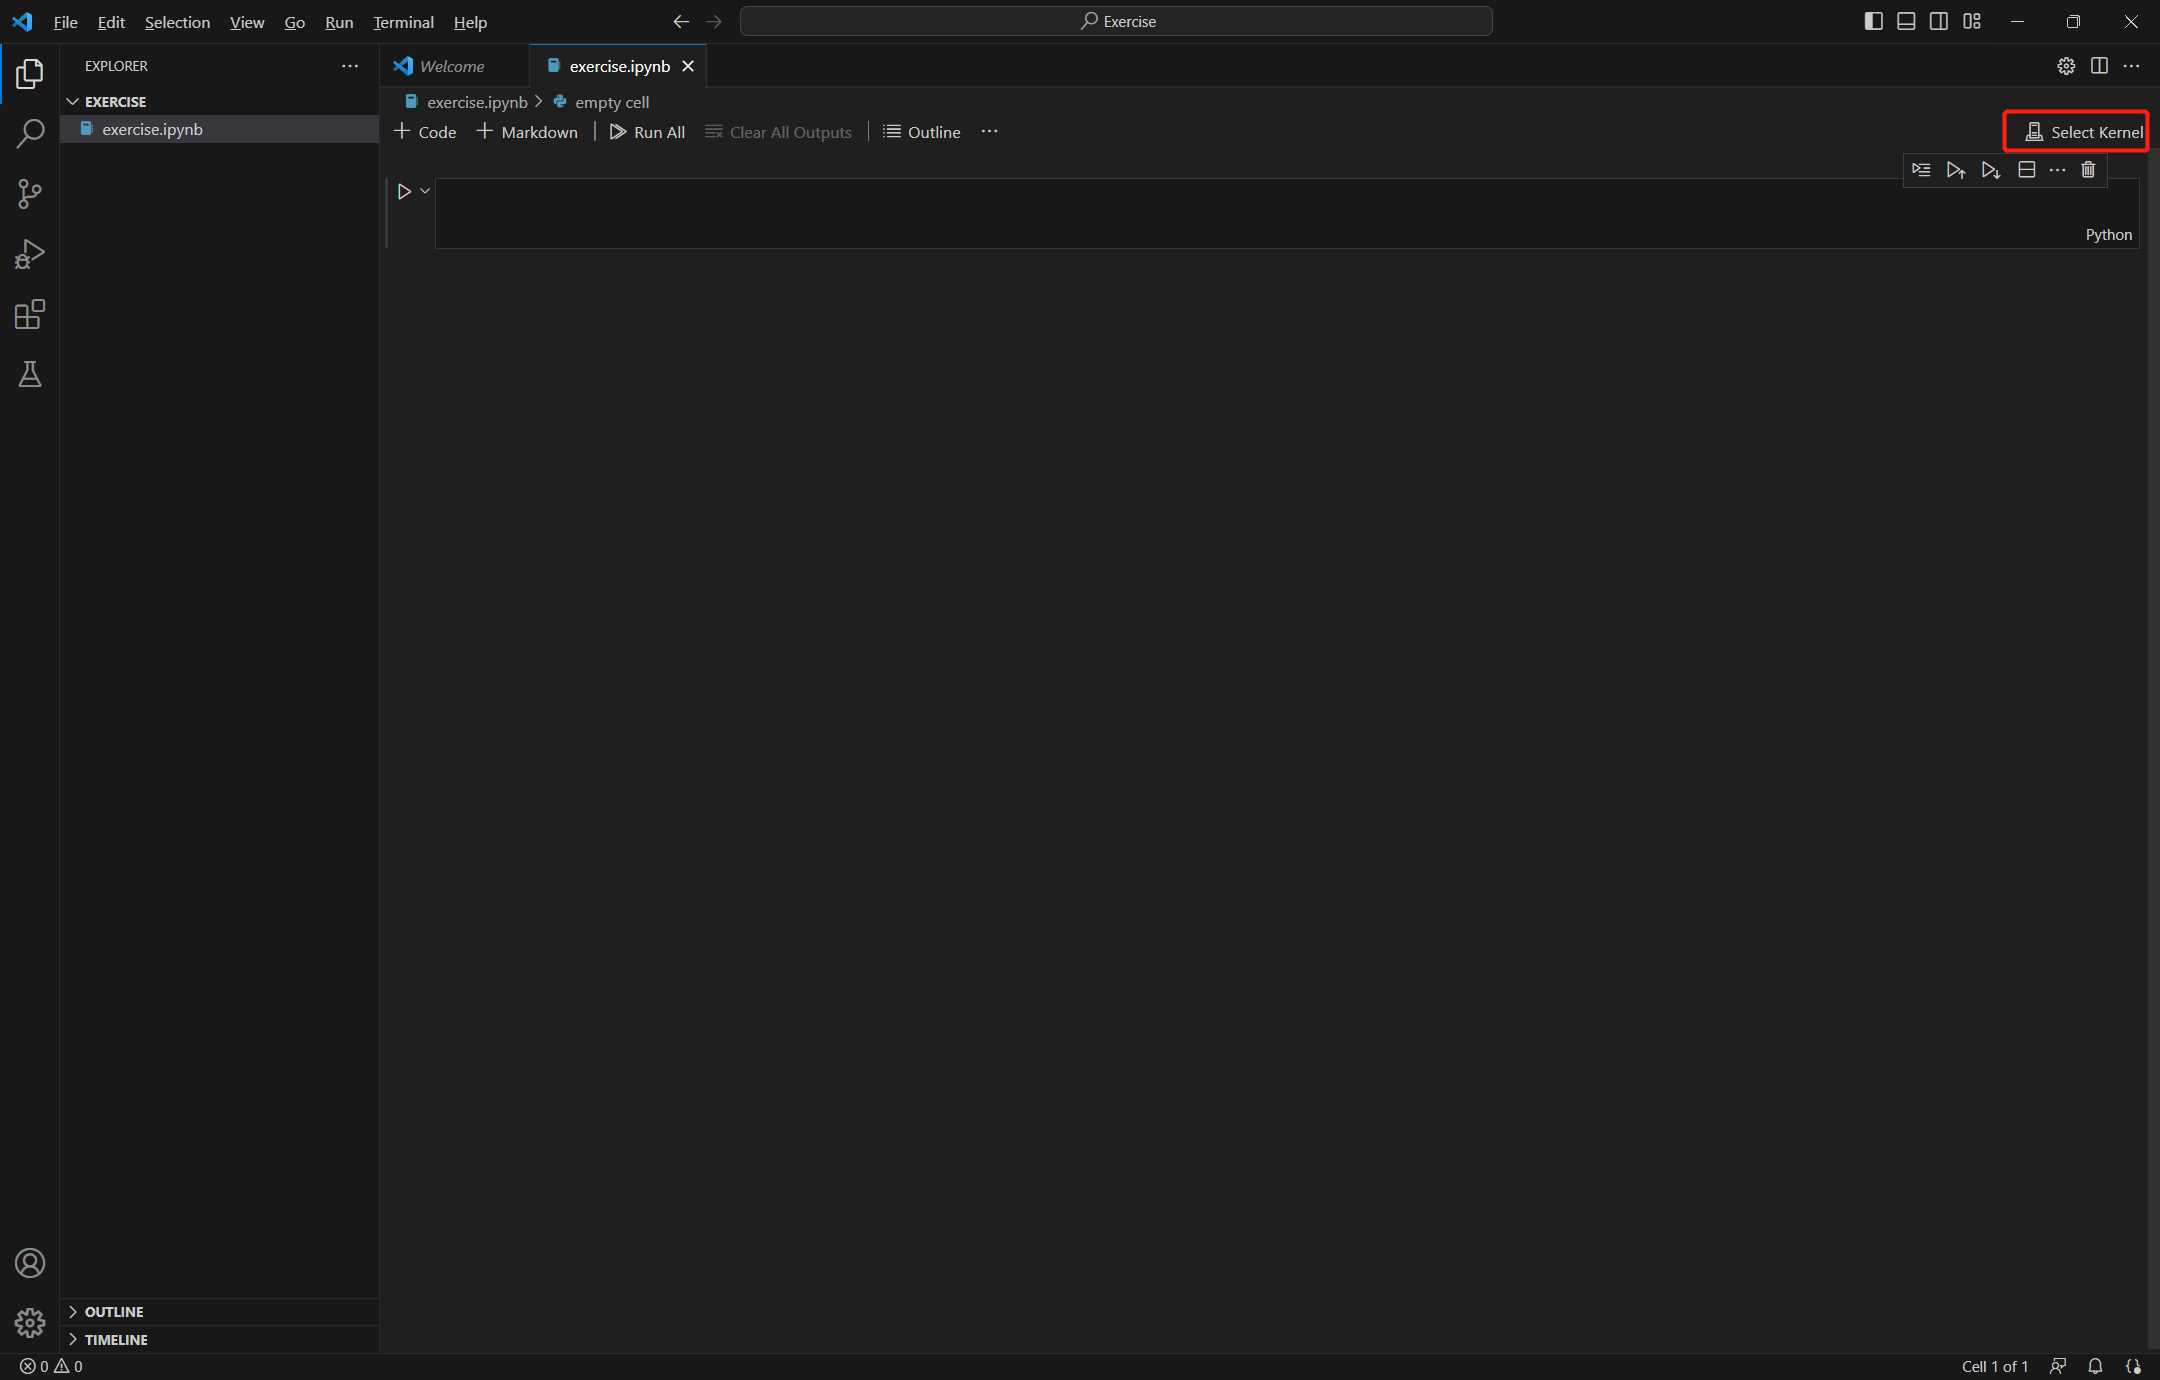
Task: Run by line in cell toolbar
Action: (x=1921, y=170)
